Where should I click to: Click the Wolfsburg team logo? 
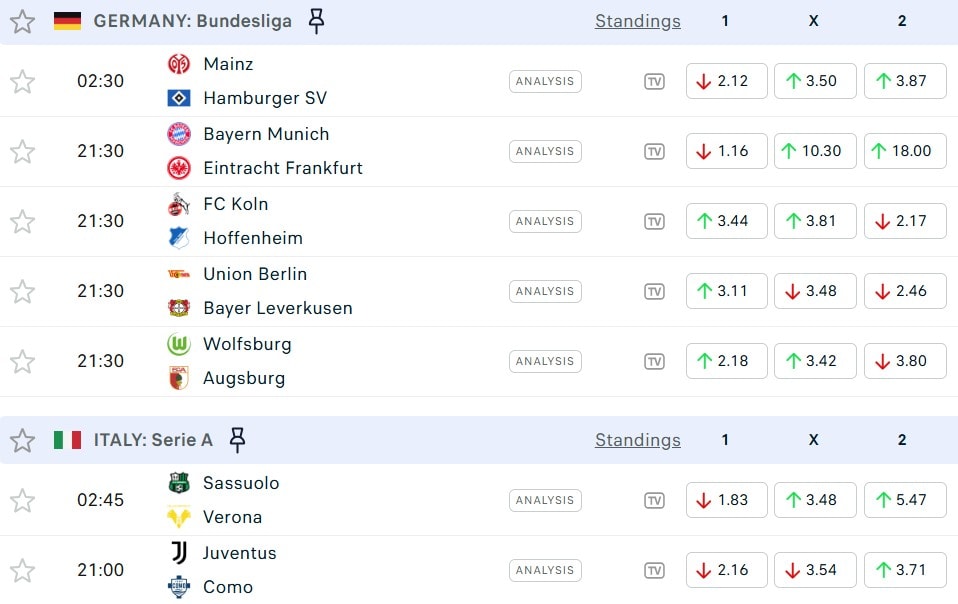click(x=179, y=344)
